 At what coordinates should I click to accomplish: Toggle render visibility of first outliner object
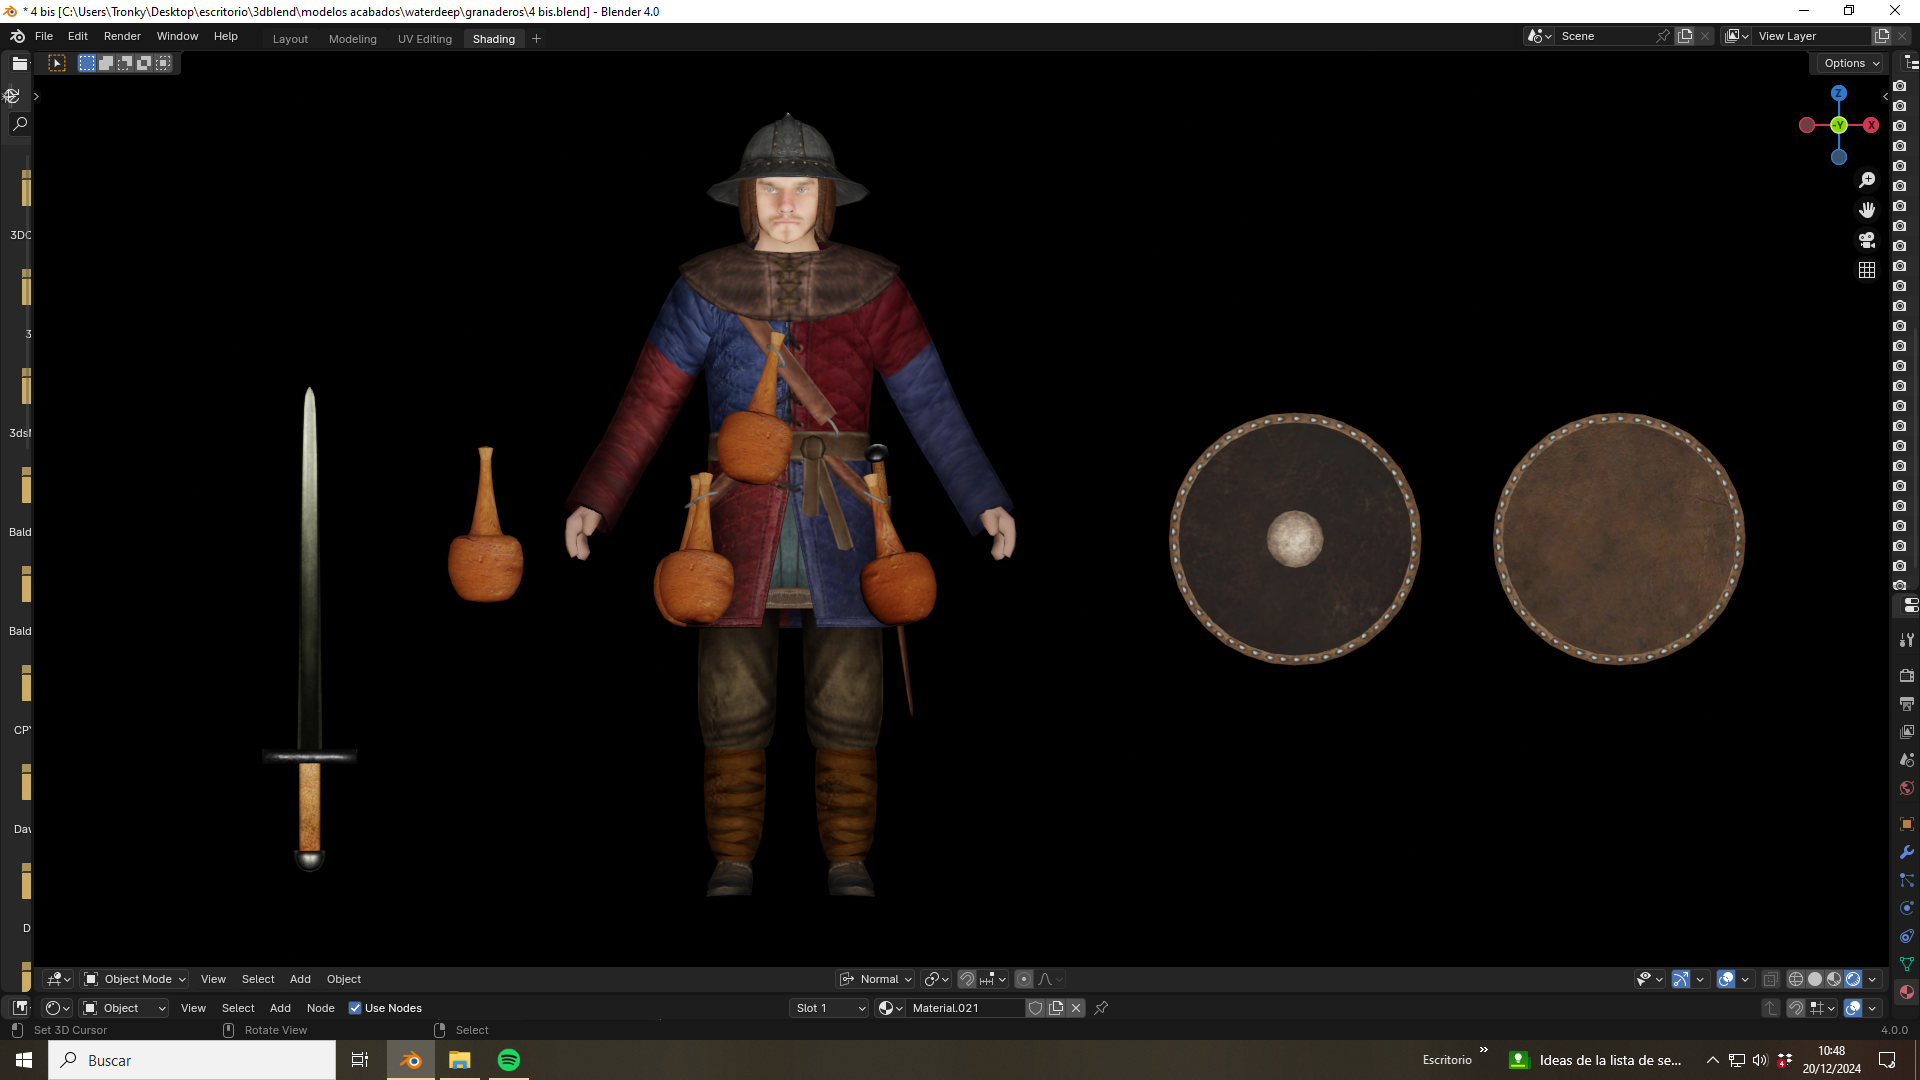pyautogui.click(x=1900, y=86)
